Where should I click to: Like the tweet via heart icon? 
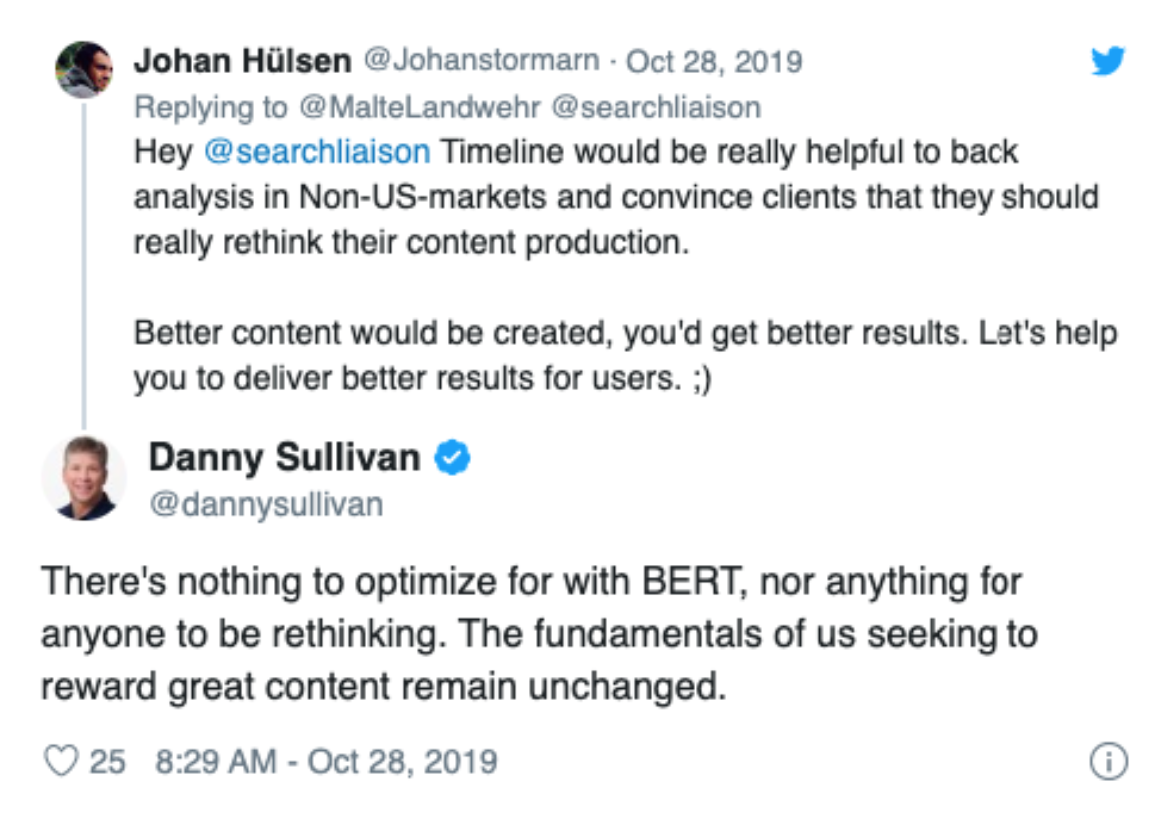click(61, 761)
